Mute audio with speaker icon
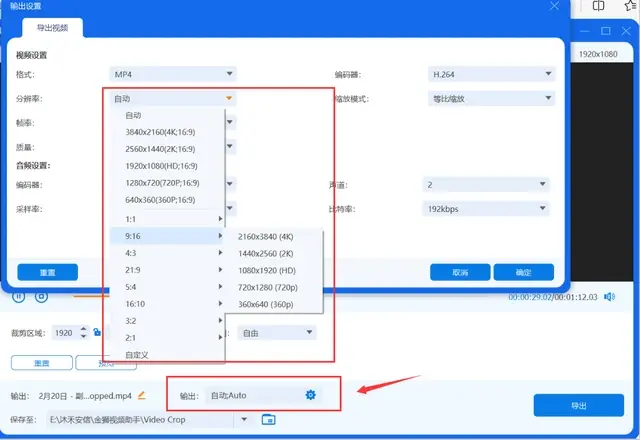 point(609,297)
